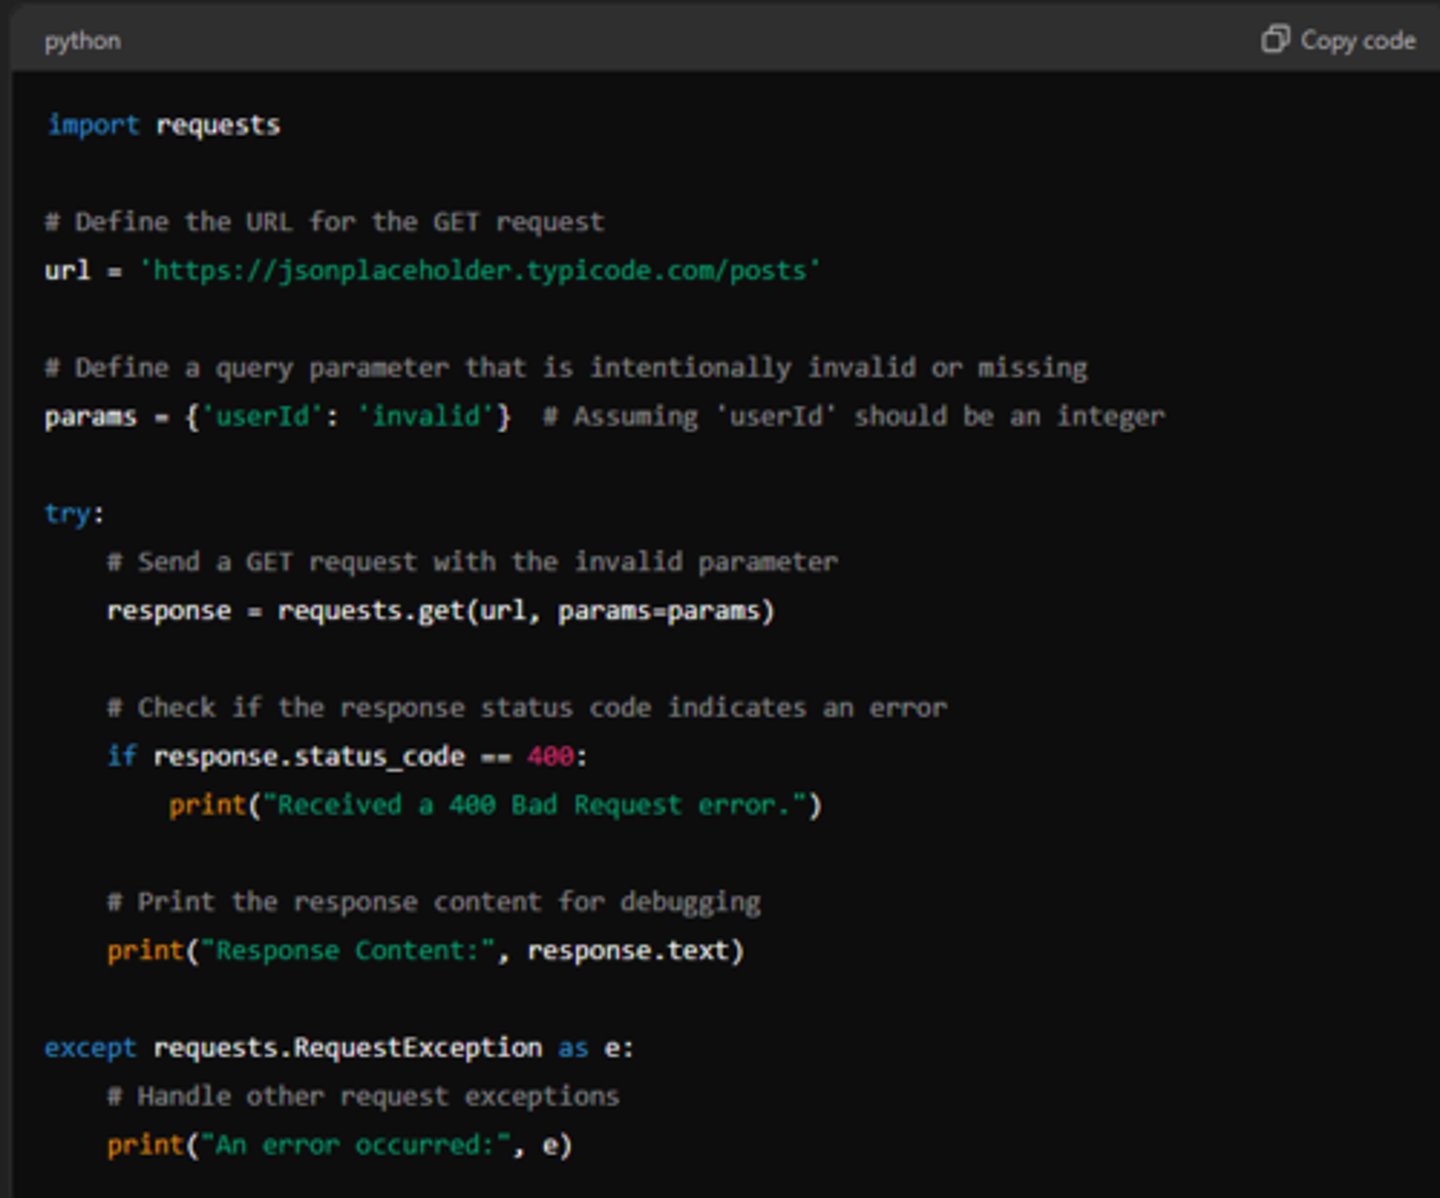This screenshot has height=1198, width=1440.
Task: Click the except keyword
Action: click(90, 1048)
